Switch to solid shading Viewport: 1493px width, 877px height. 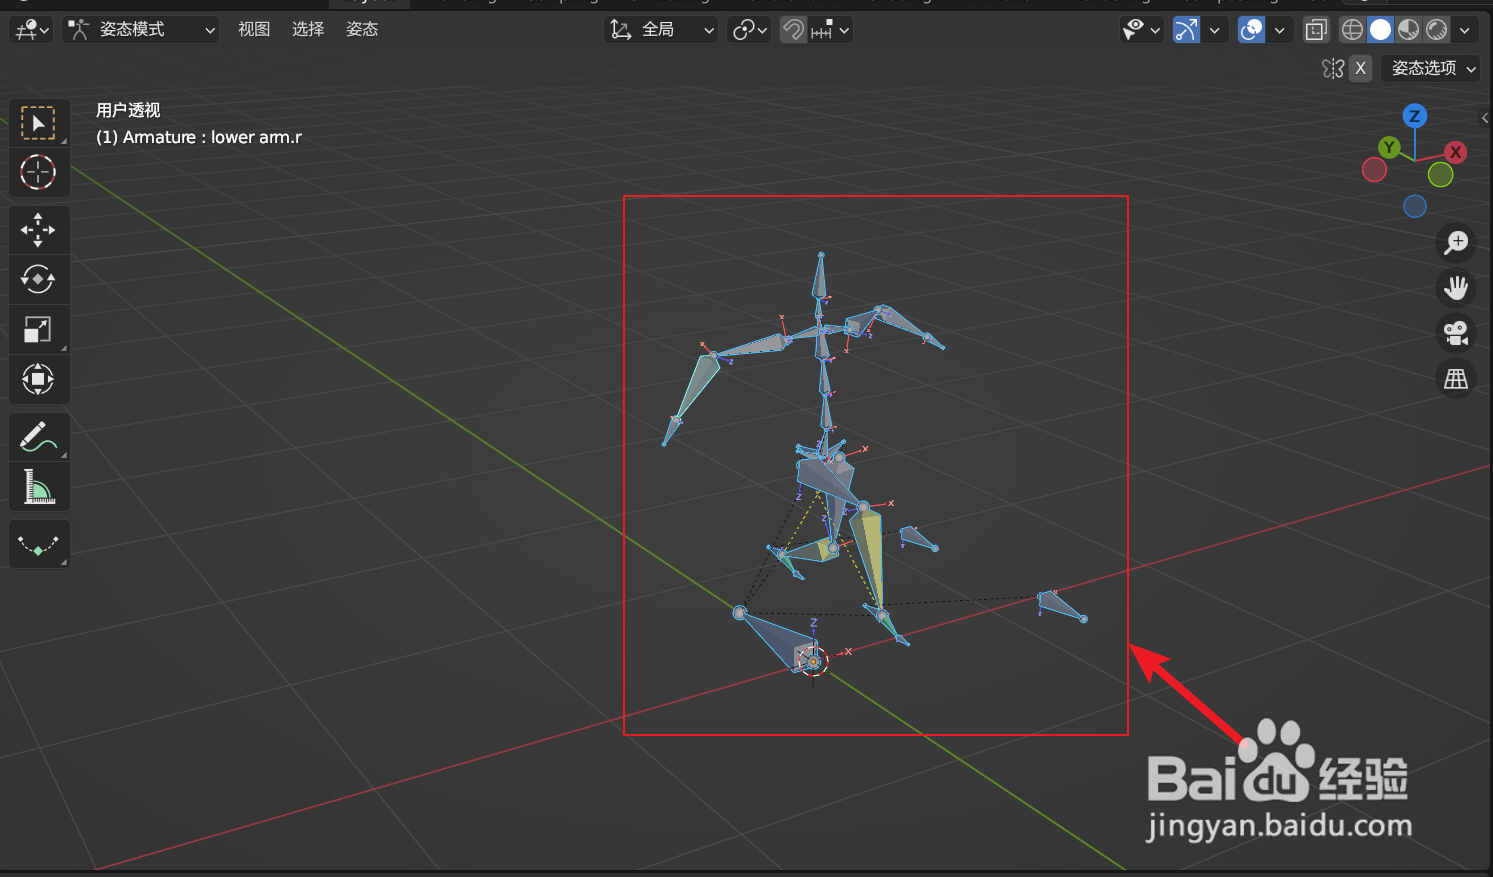click(1380, 30)
